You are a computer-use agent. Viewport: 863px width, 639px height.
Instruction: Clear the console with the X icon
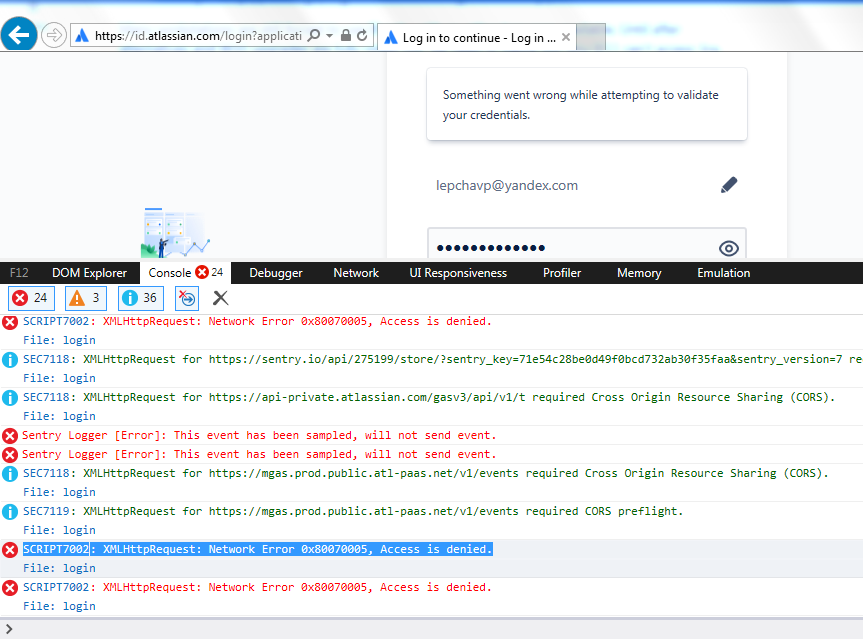(220, 298)
